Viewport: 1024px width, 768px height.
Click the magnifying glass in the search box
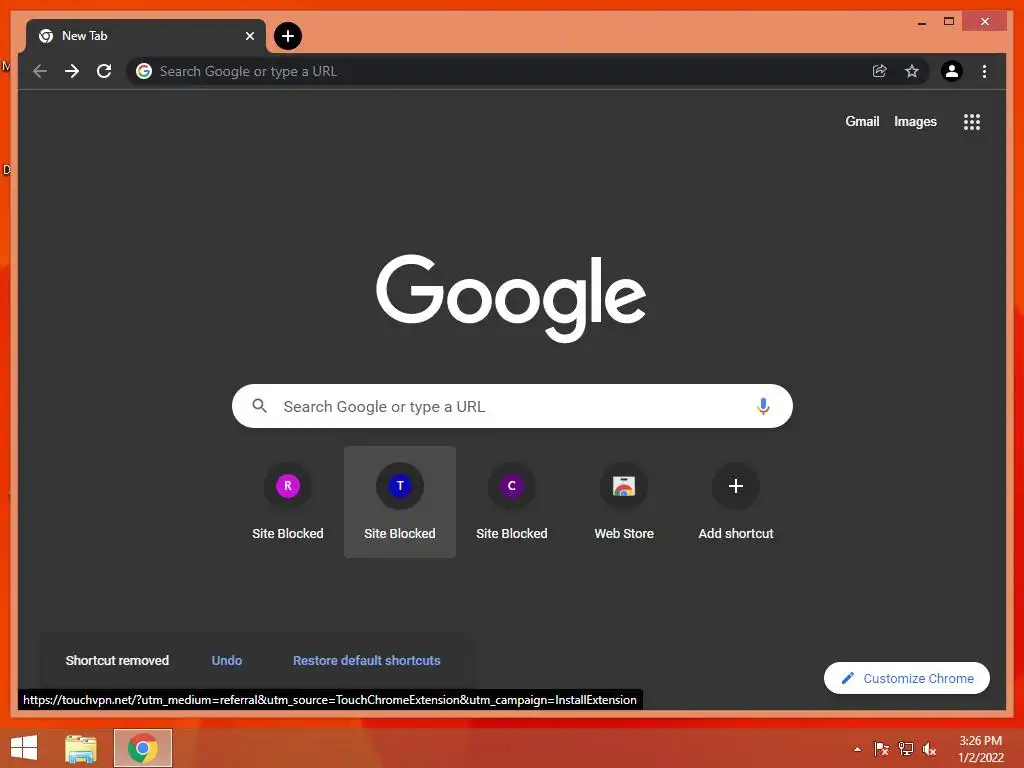coord(259,406)
